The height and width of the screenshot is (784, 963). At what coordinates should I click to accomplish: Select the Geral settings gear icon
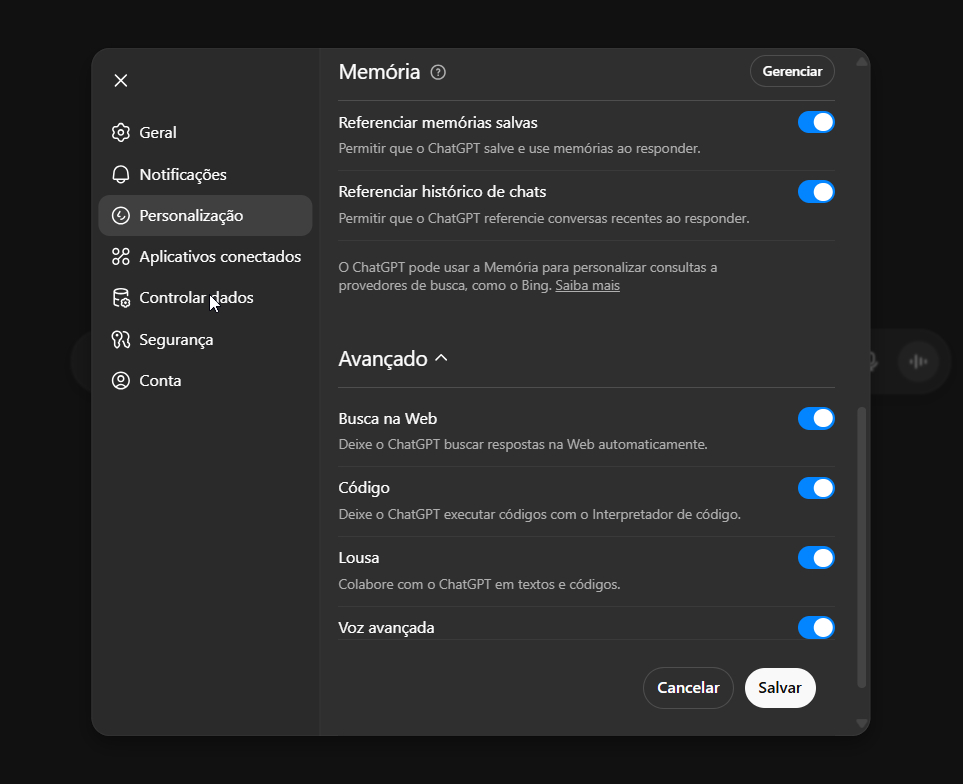[121, 131]
